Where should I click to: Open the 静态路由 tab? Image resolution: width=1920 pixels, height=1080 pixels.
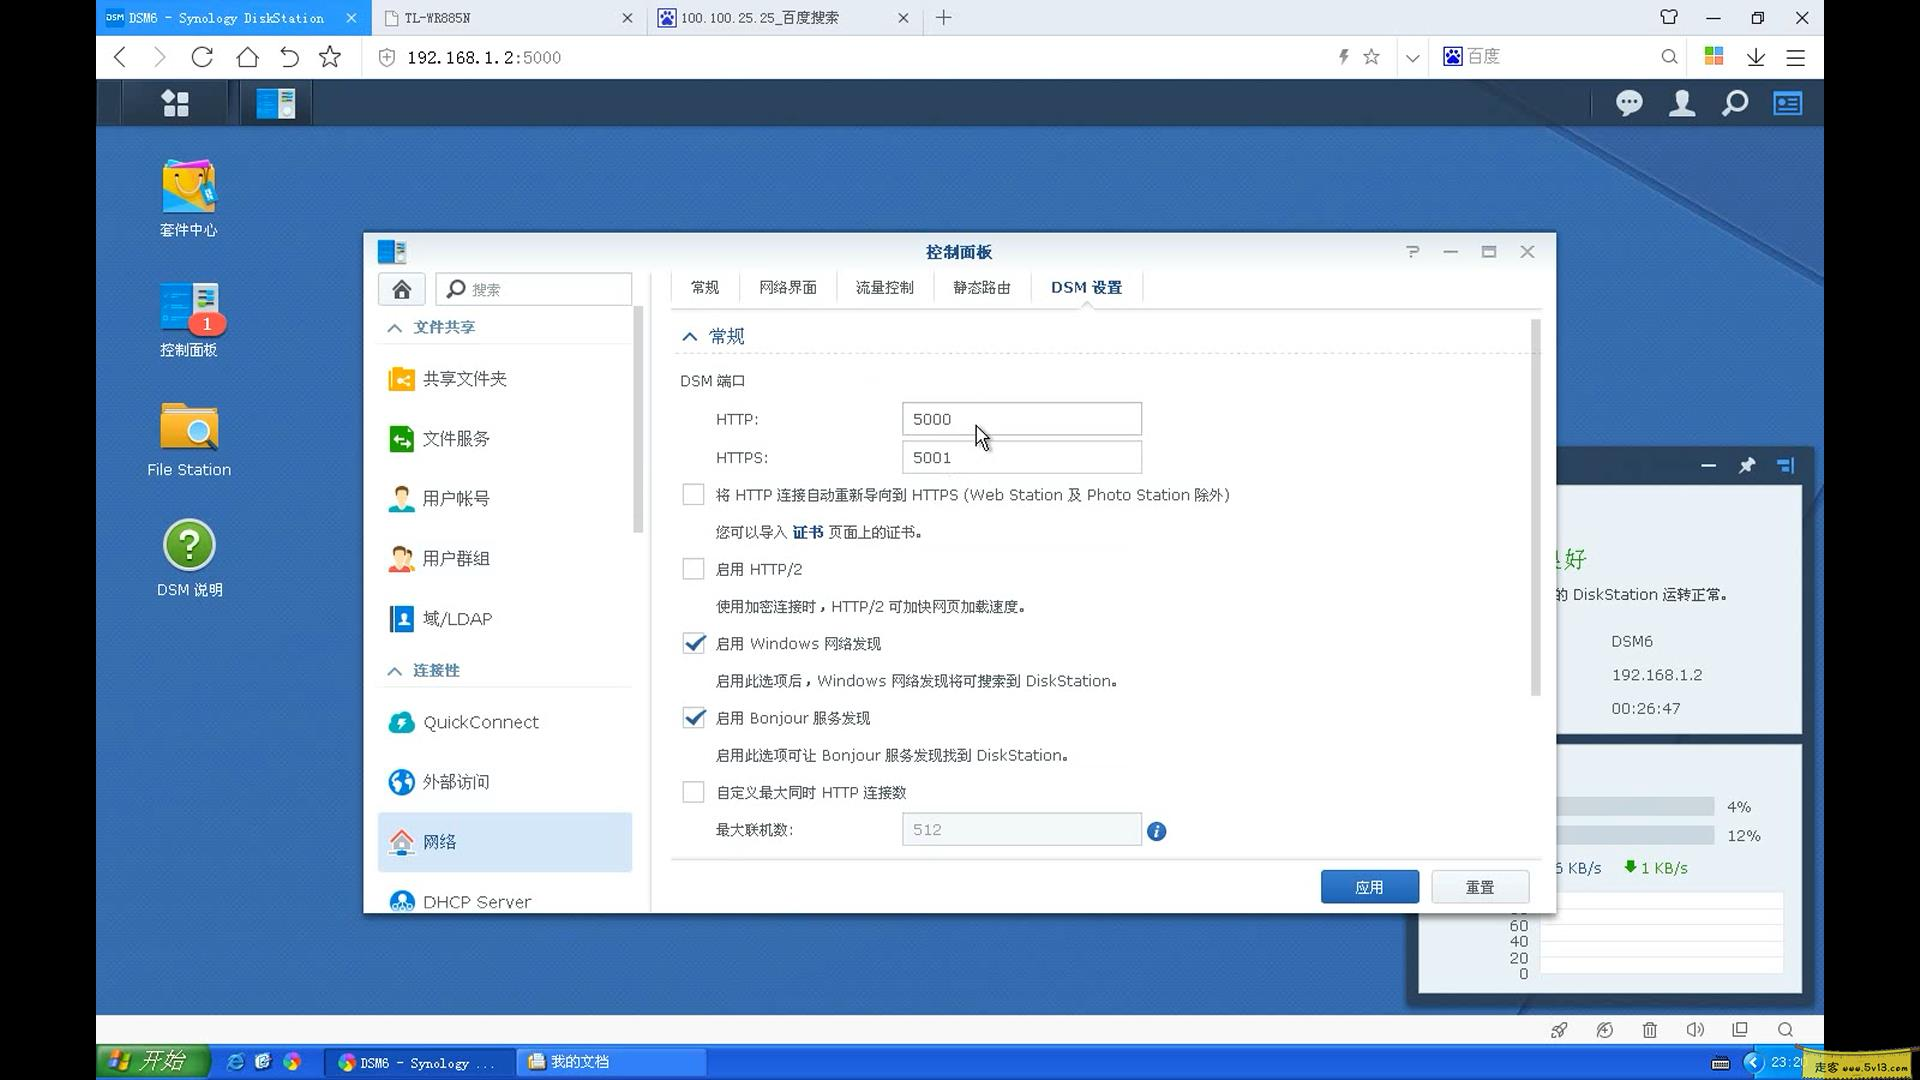[x=981, y=287]
